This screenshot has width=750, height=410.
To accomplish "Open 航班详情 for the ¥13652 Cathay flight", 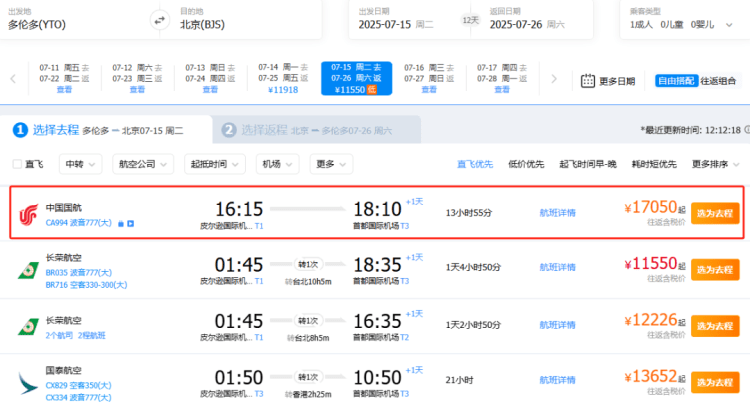I will 557,381.
